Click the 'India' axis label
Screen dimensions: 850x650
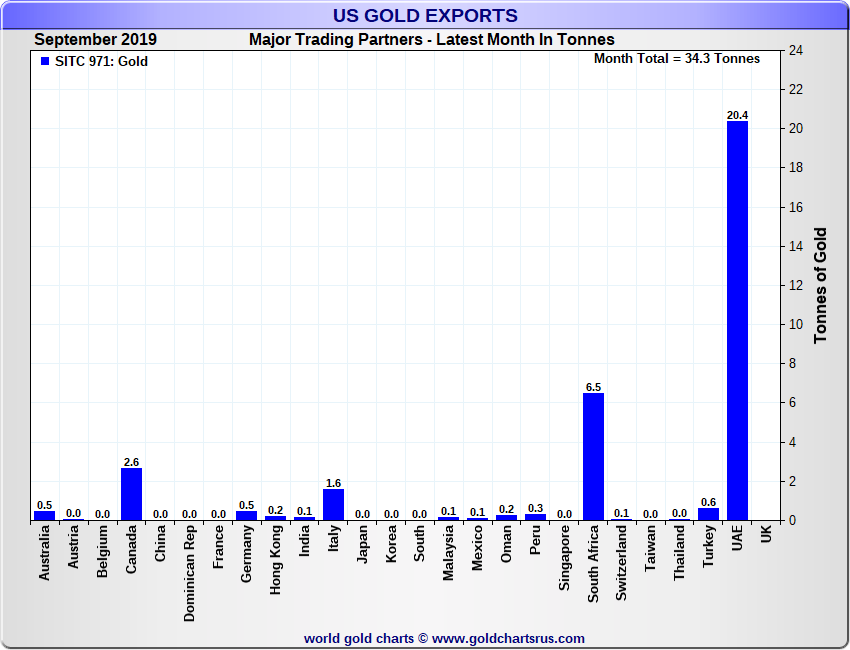[305, 541]
